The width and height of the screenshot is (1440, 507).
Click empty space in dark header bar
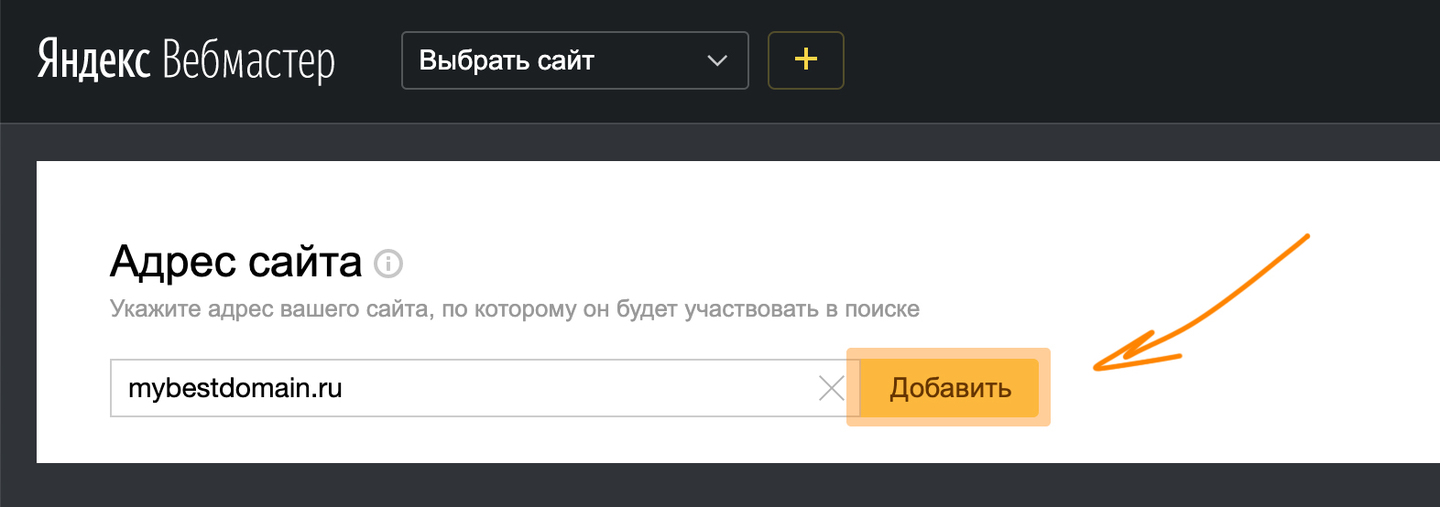[x=1100, y=61]
